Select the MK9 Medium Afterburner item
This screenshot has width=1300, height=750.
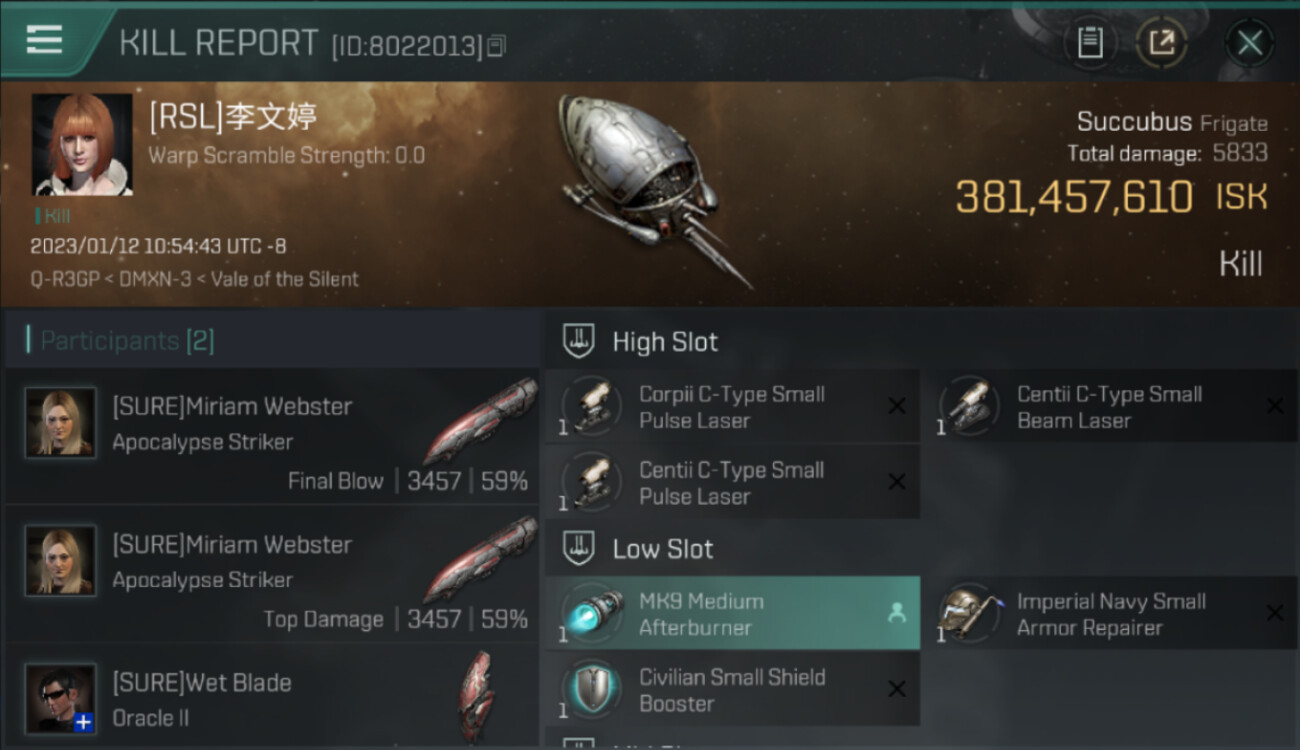click(732, 614)
